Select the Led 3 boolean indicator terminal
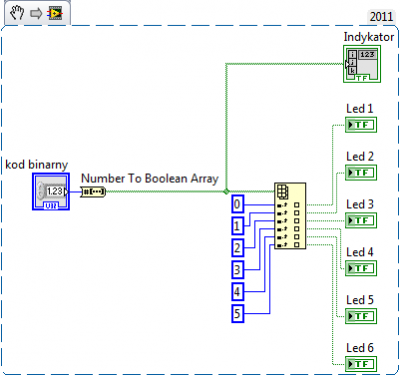400x376 pixels. click(x=361, y=220)
